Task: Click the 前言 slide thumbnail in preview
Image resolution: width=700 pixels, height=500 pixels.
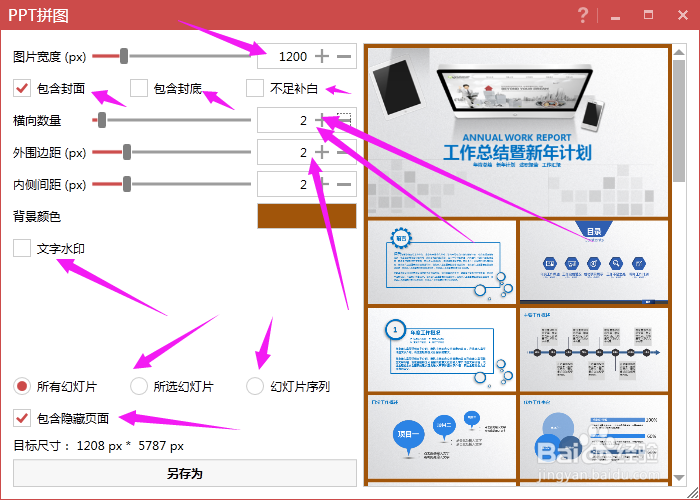Action: (x=442, y=262)
